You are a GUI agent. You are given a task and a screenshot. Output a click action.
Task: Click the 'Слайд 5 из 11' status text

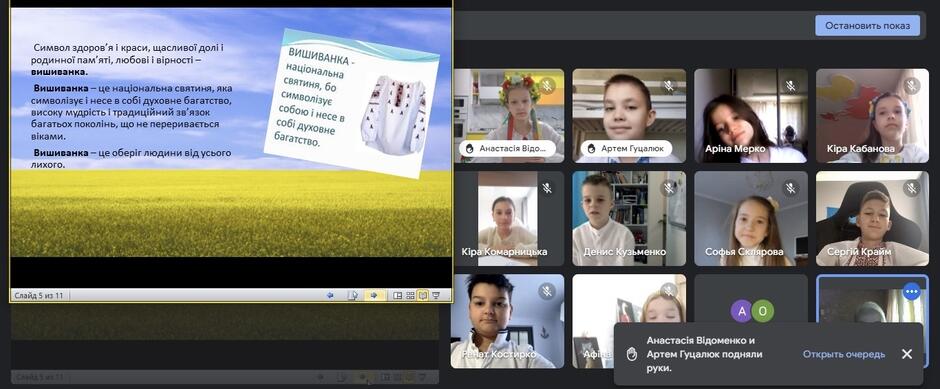(39, 295)
